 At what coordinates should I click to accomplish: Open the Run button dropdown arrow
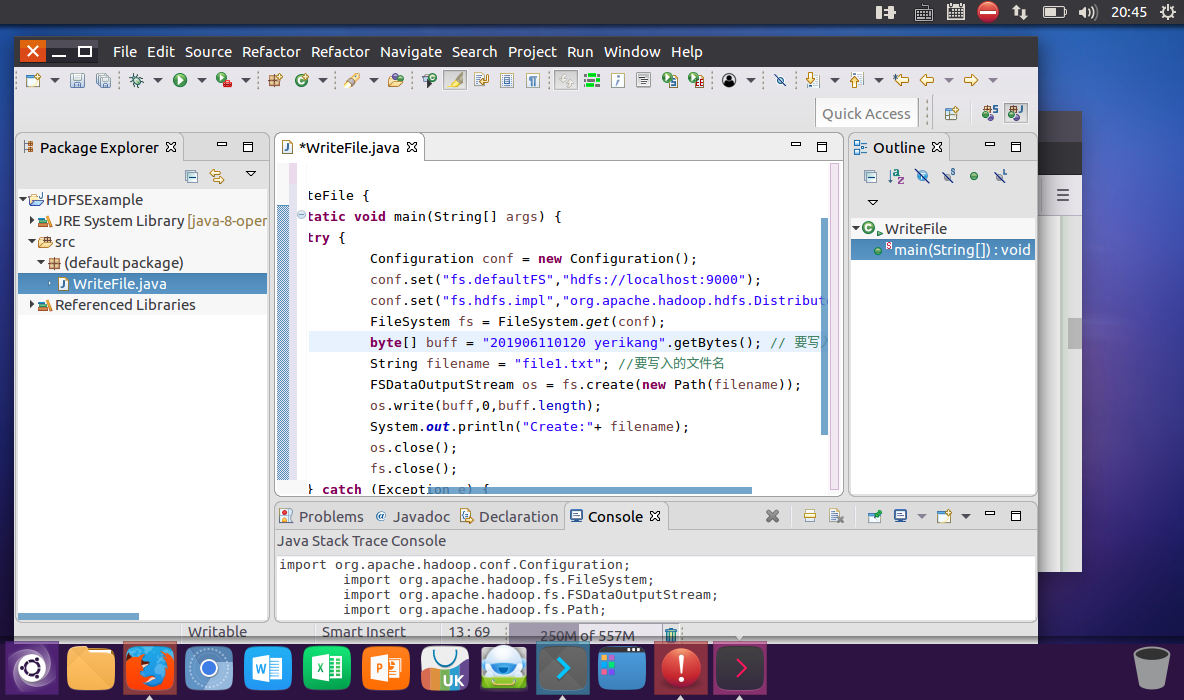coord(201,80)
